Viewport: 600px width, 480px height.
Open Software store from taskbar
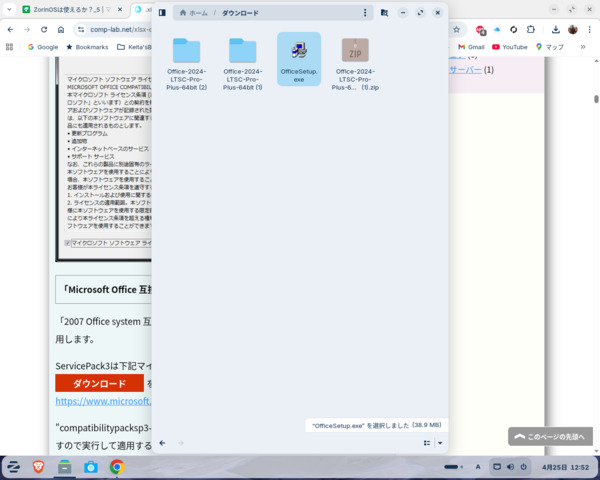pos(91,467)
